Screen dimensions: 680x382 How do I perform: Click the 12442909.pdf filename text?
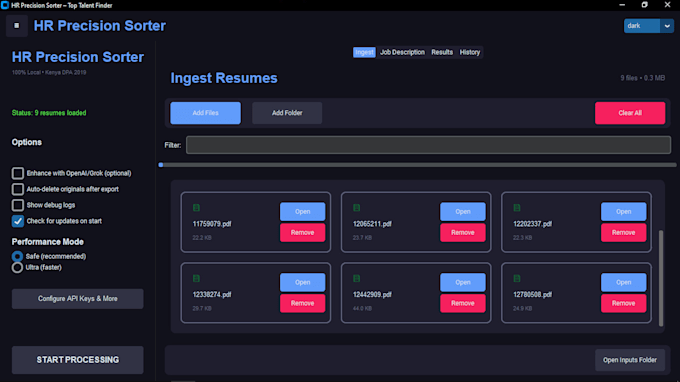pos(372,295)
